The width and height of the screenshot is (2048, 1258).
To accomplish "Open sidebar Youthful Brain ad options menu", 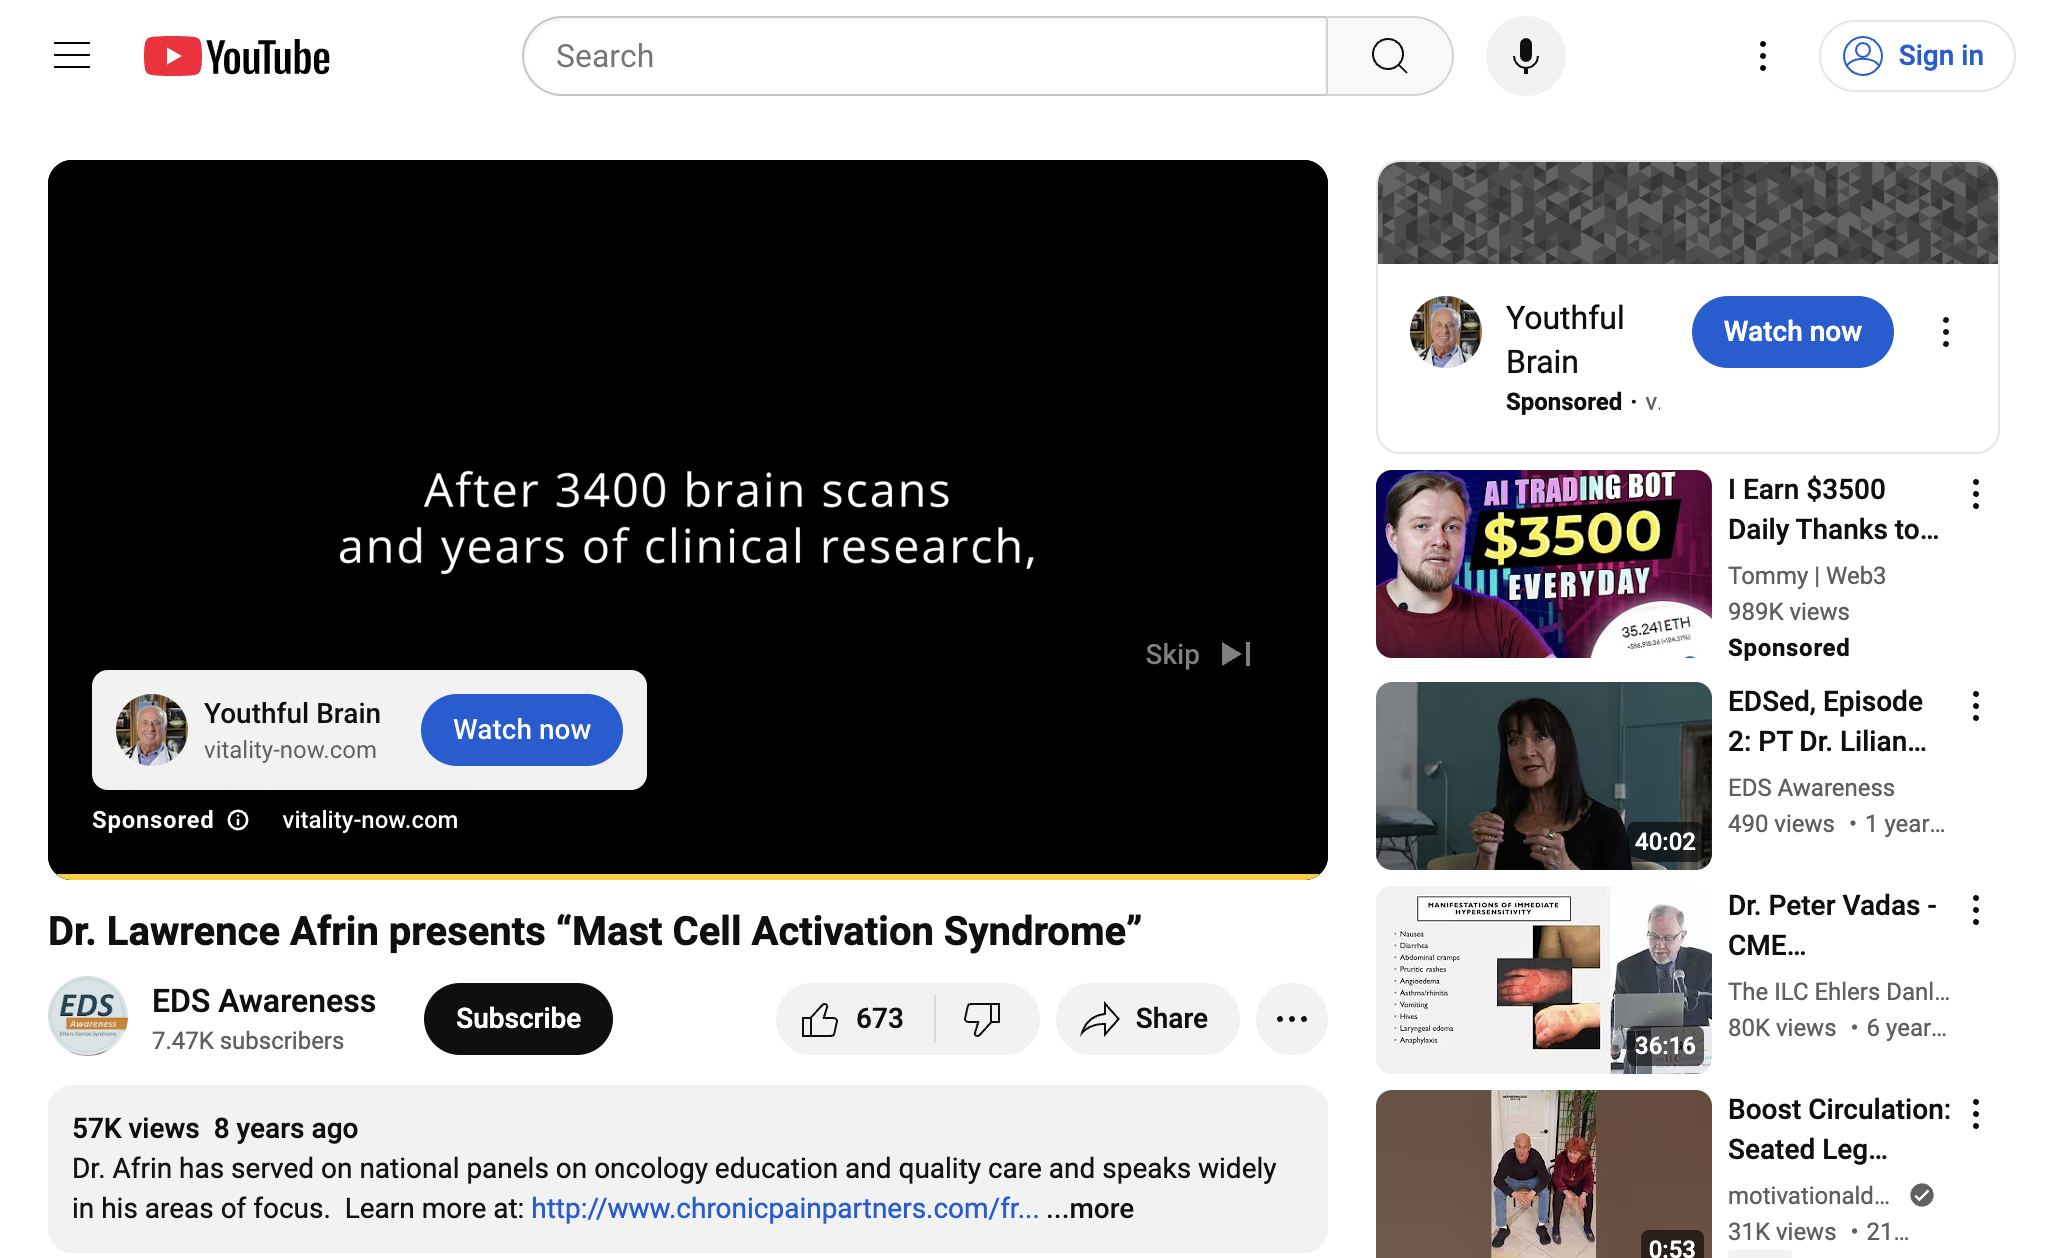I will click(x=1946, y=332).
